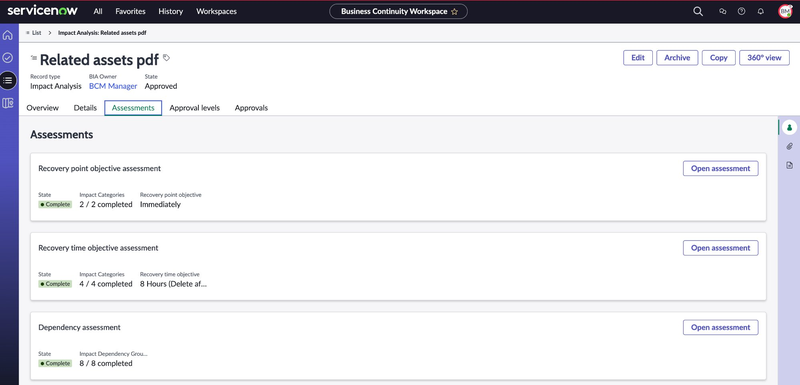Open the attachments paperclip icon
The width and height of the screenshot is (800, 385).
[789, 146]
